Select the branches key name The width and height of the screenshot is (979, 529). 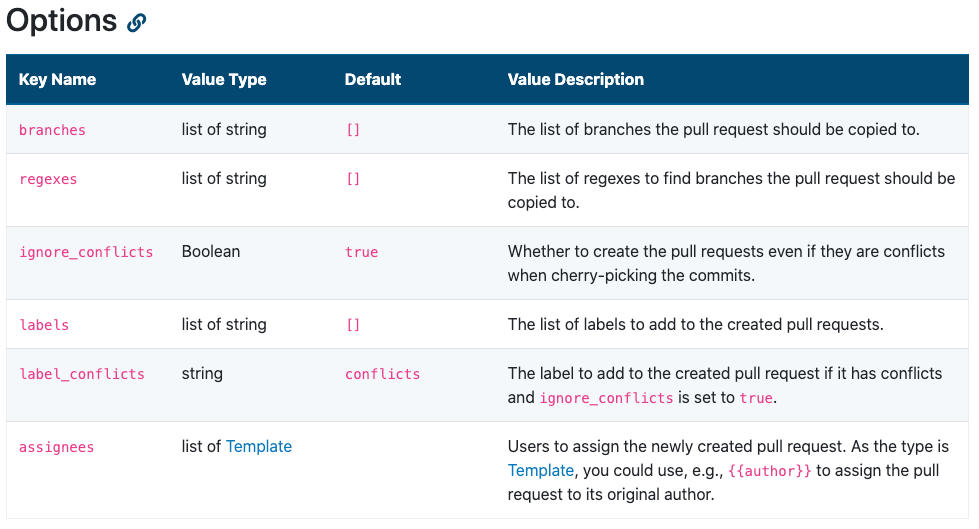click(52, 130)
